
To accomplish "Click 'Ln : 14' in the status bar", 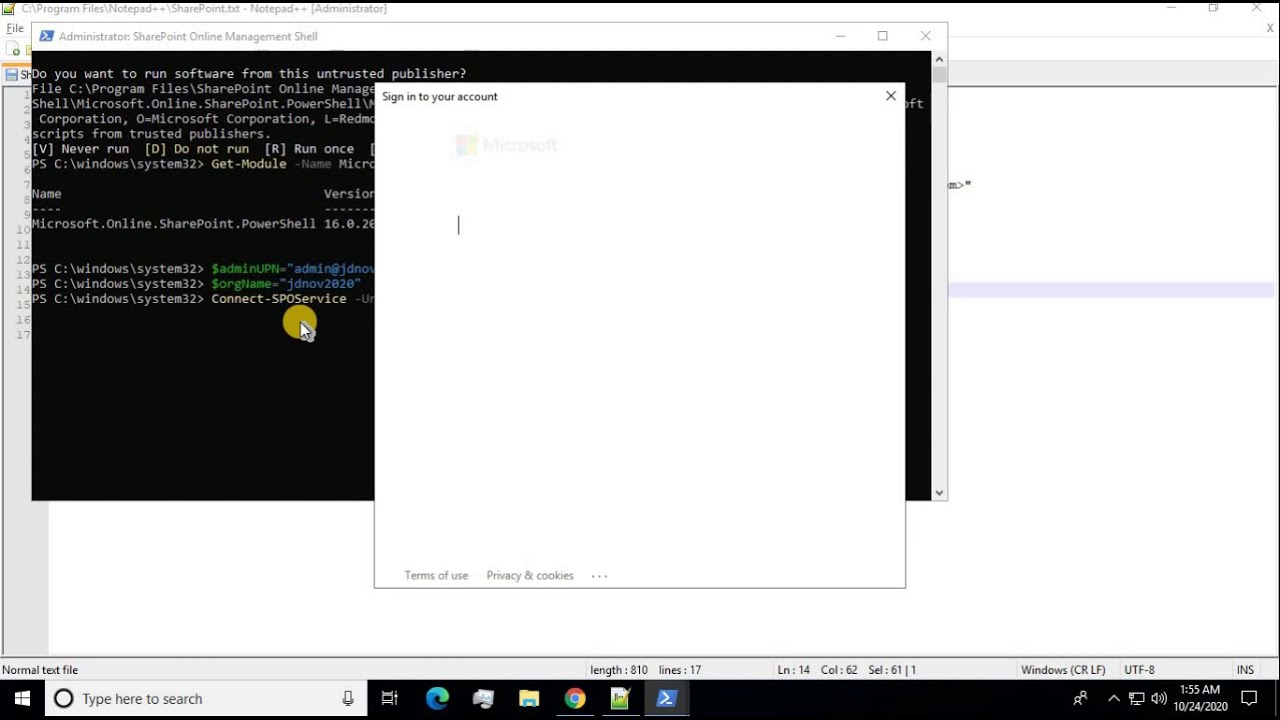I will tap(793, 670).
